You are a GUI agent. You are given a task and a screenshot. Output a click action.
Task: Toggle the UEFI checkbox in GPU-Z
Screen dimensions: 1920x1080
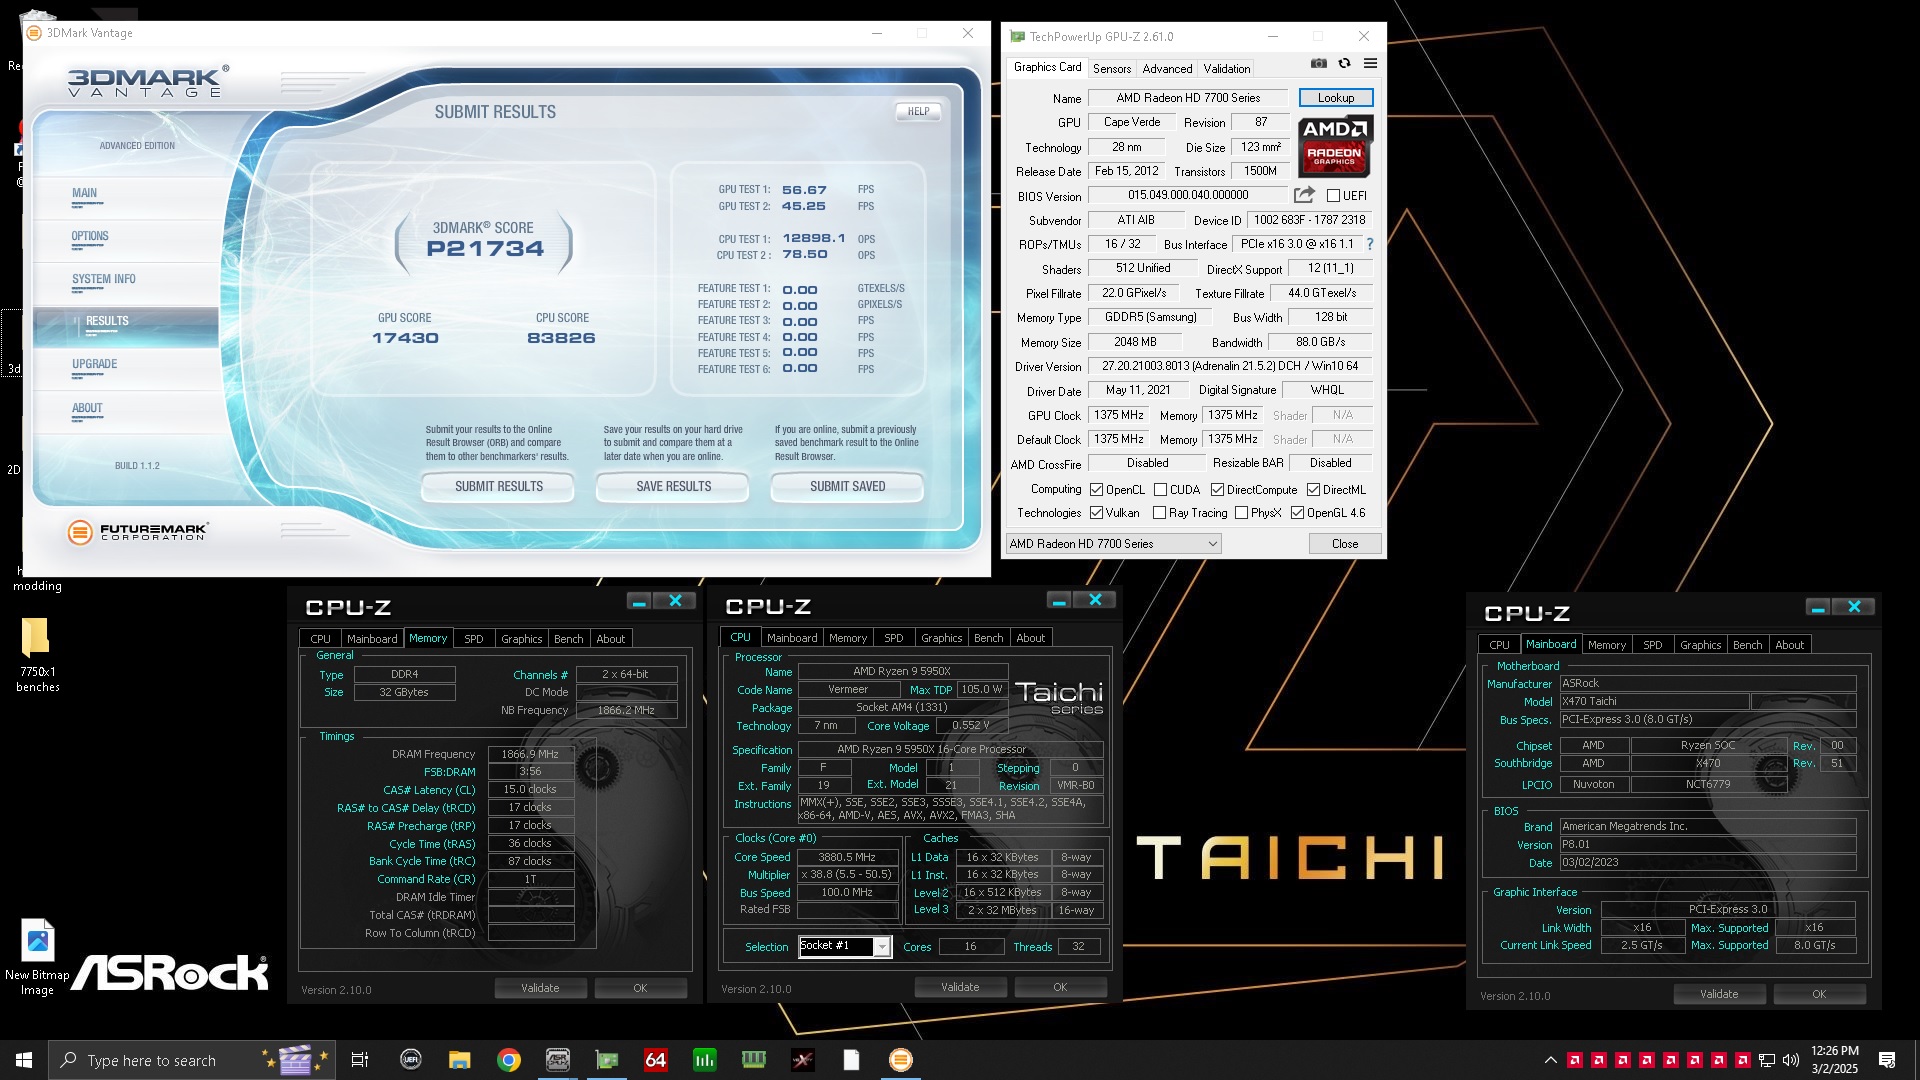pos(1333,196)
